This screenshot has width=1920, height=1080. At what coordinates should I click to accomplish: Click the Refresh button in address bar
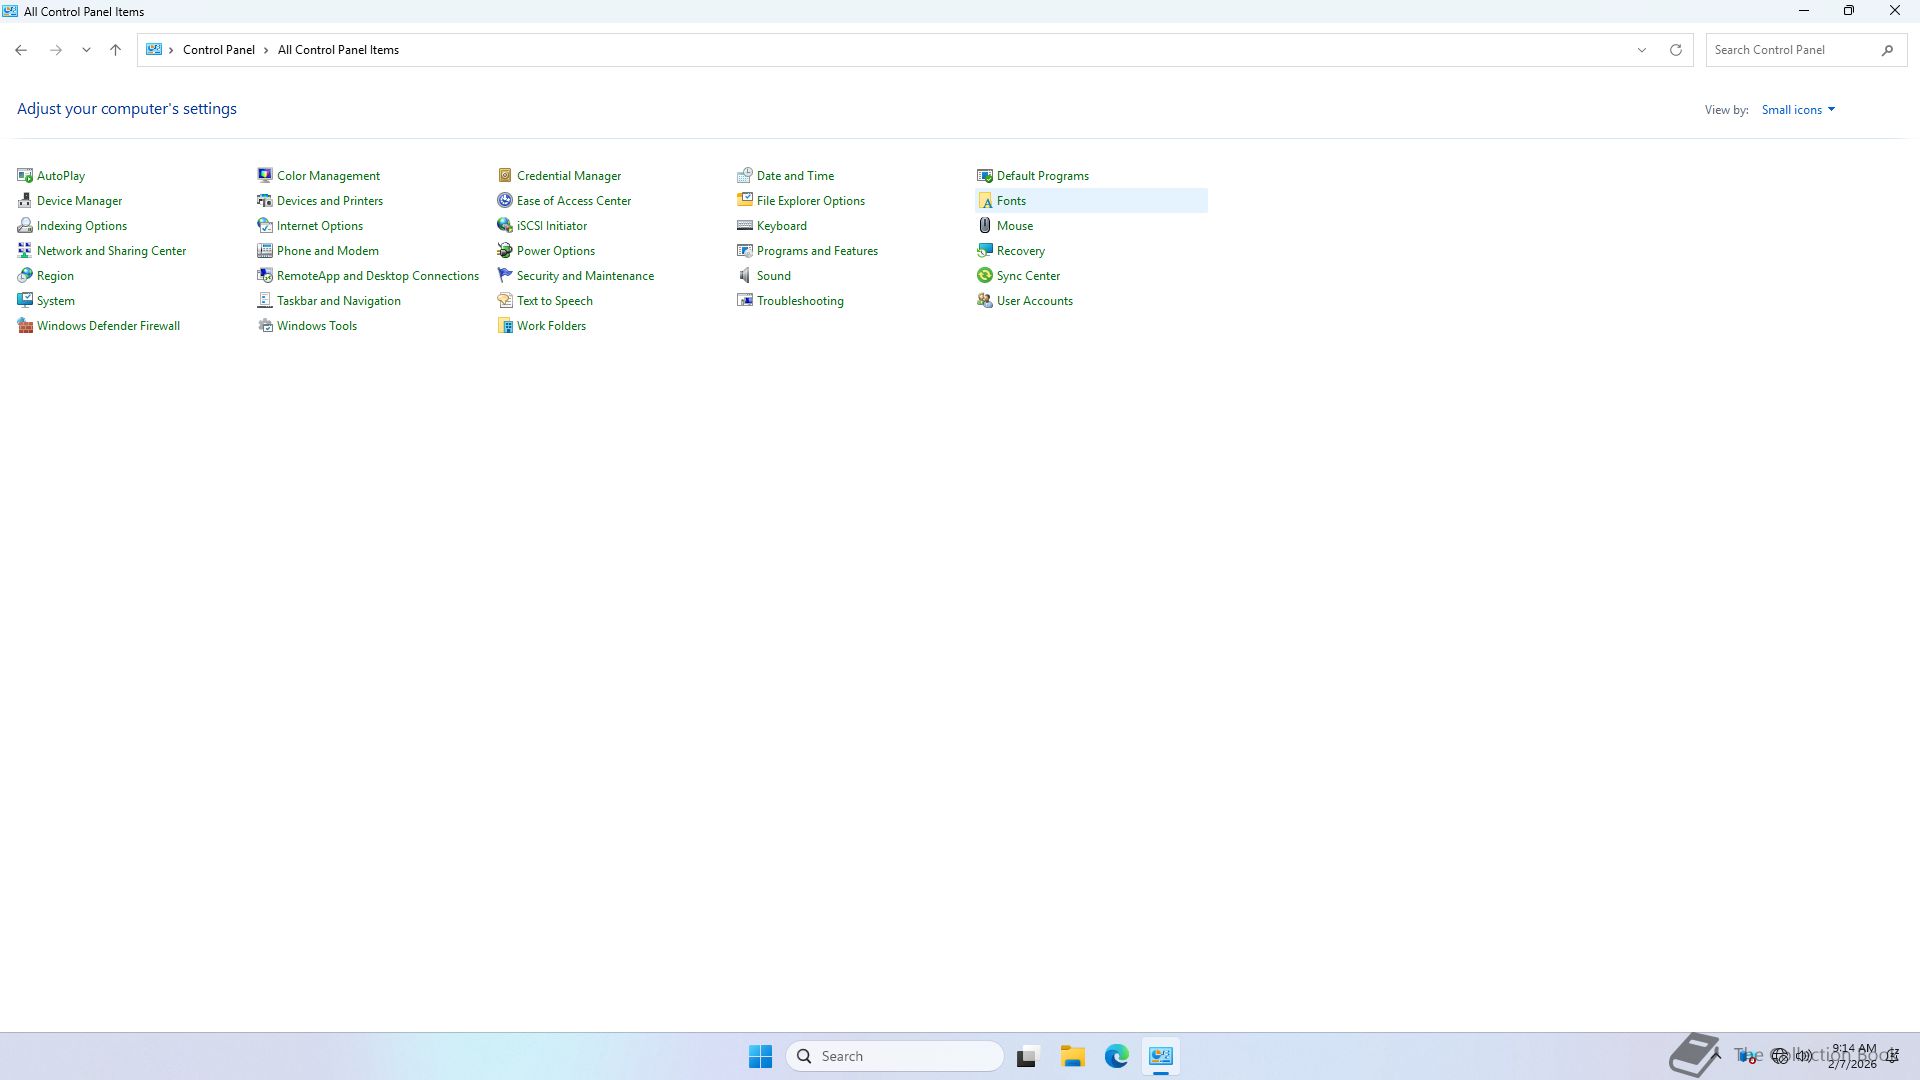pyautogui.click(x=1676, y=50)
